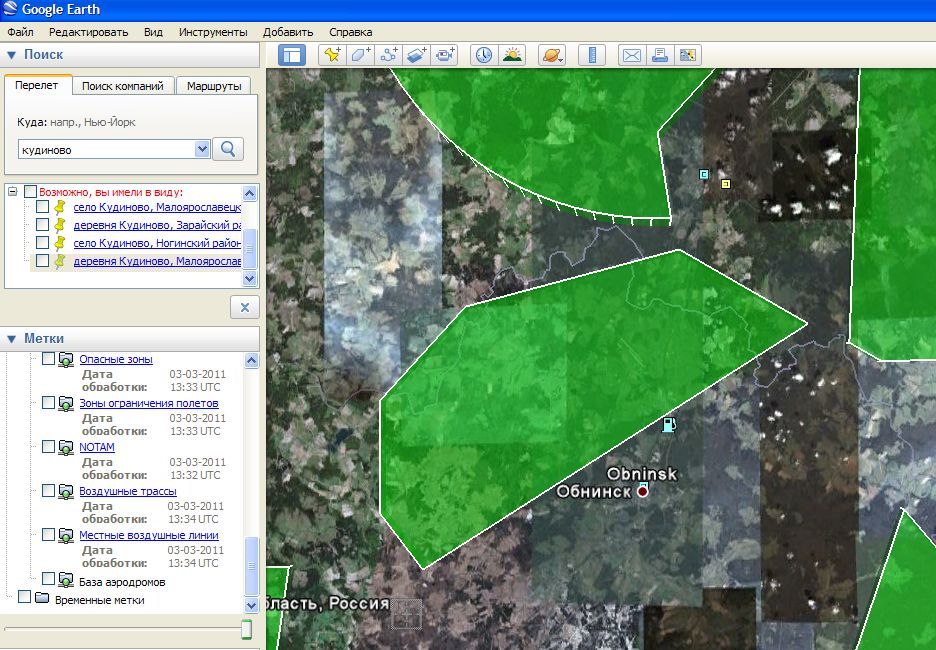The width and height of the screenshot is (936, 650).
Task: Add a polygon from the toolbar
Action: pos(361,56)
